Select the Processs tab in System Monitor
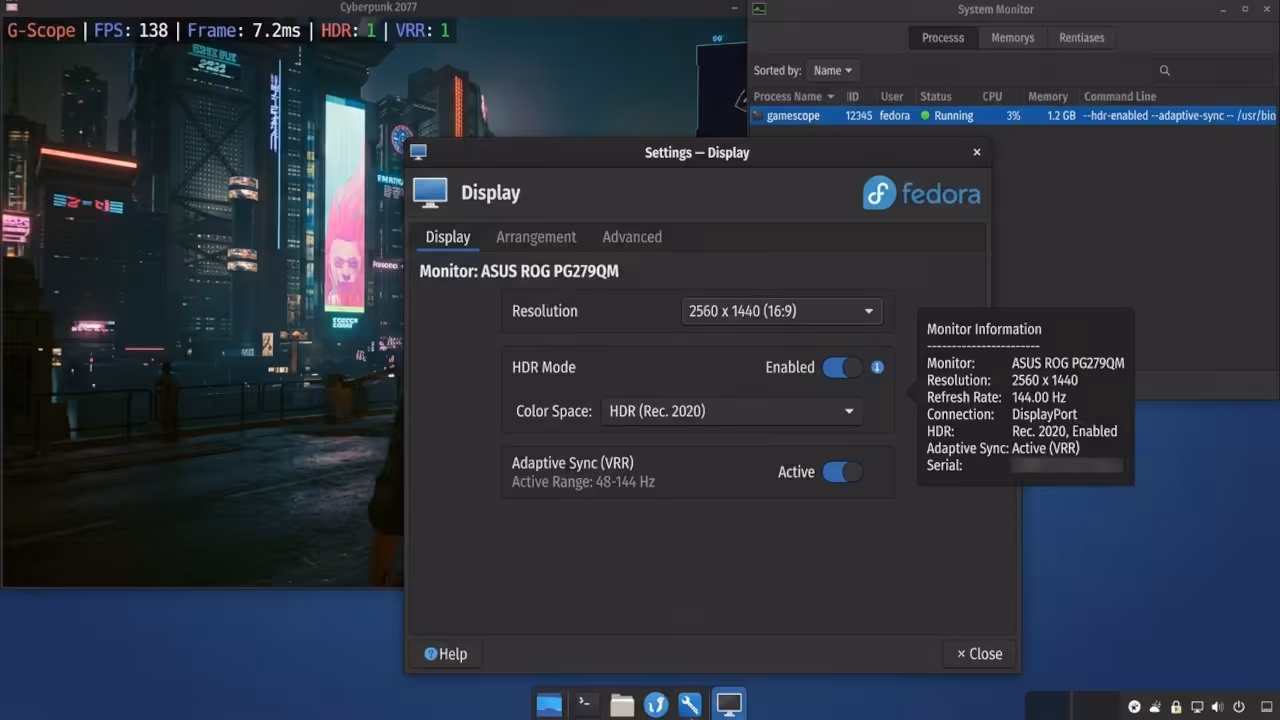Screen dimensions: 1280x720 pos(943,37)
